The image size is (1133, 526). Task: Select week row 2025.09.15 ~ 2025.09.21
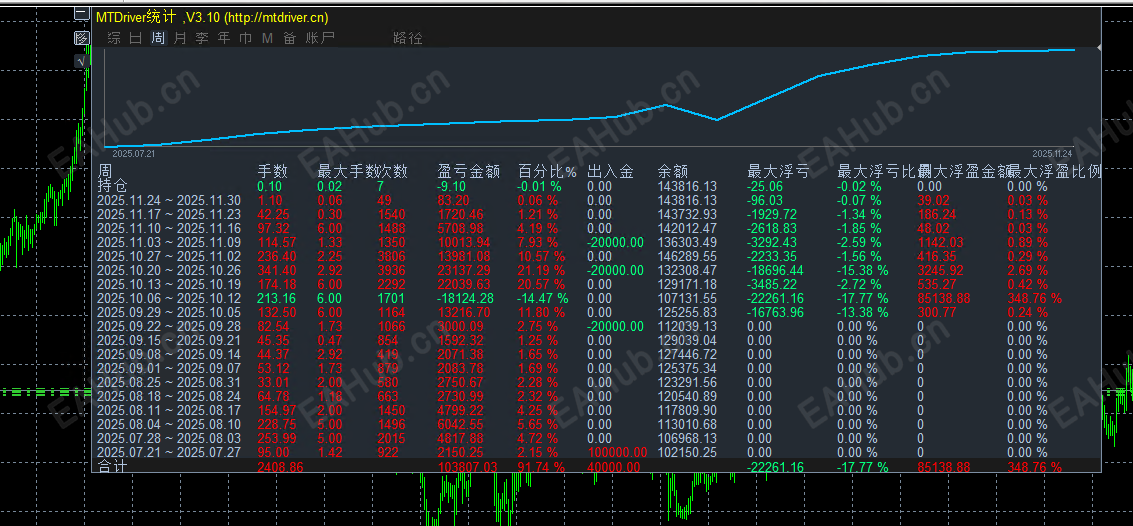[168, 340]
